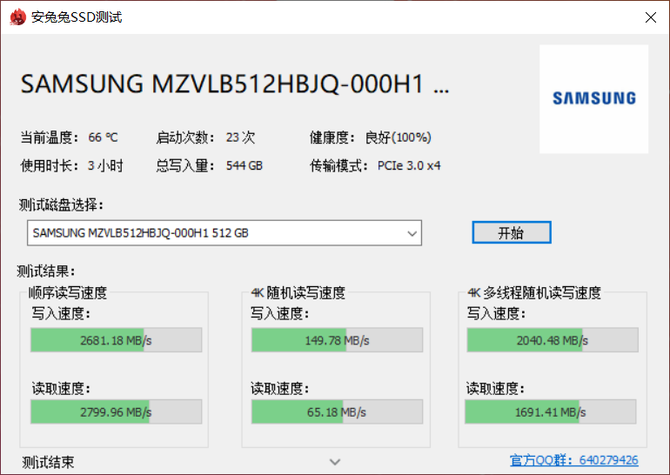Image resolution: width=670 pixels, height=475 pixels.
Task: Click the transfer mode PCIe 3.0 x4
Action: click(409, 165)
